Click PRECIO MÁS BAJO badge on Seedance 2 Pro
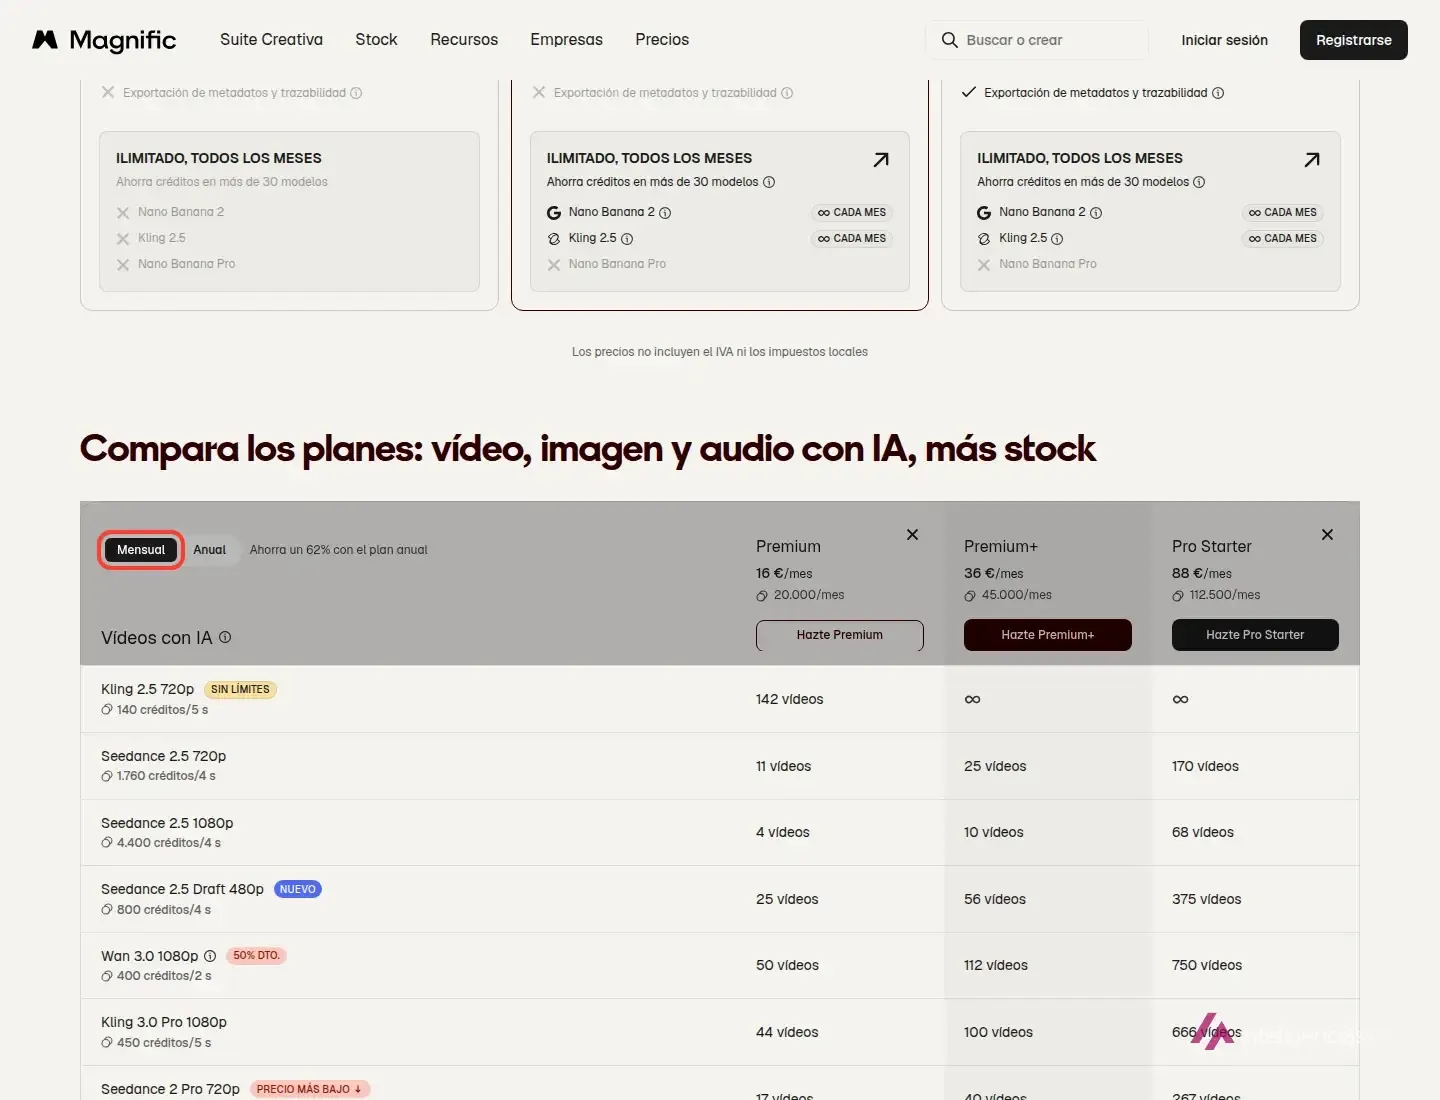This screenshot has width=1440, height=1100. tap(309, 1089)
